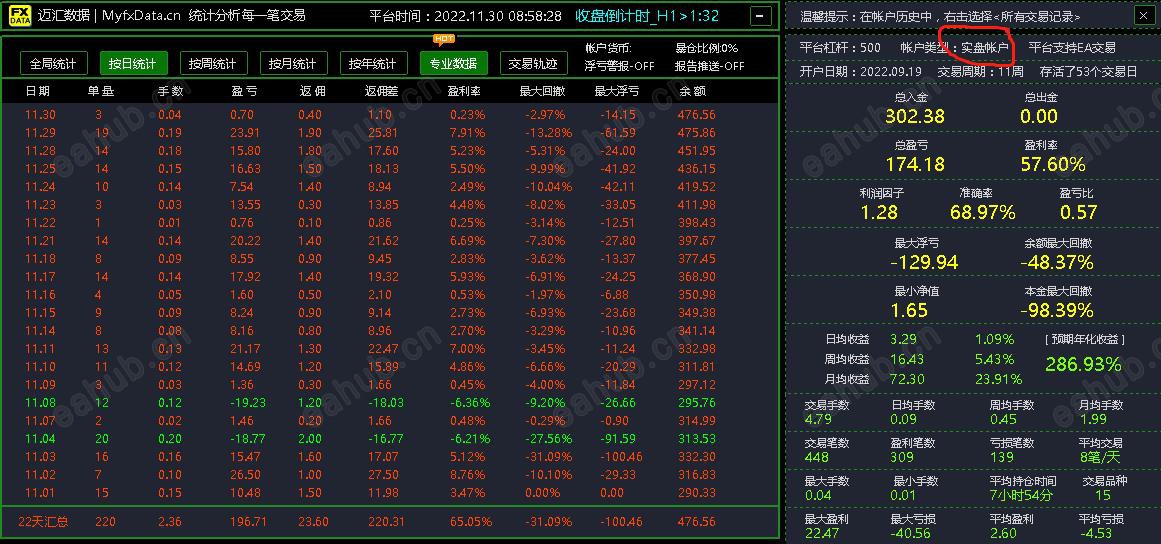
Task: Open the 专业数据 tab
Action: pos(453,64)
